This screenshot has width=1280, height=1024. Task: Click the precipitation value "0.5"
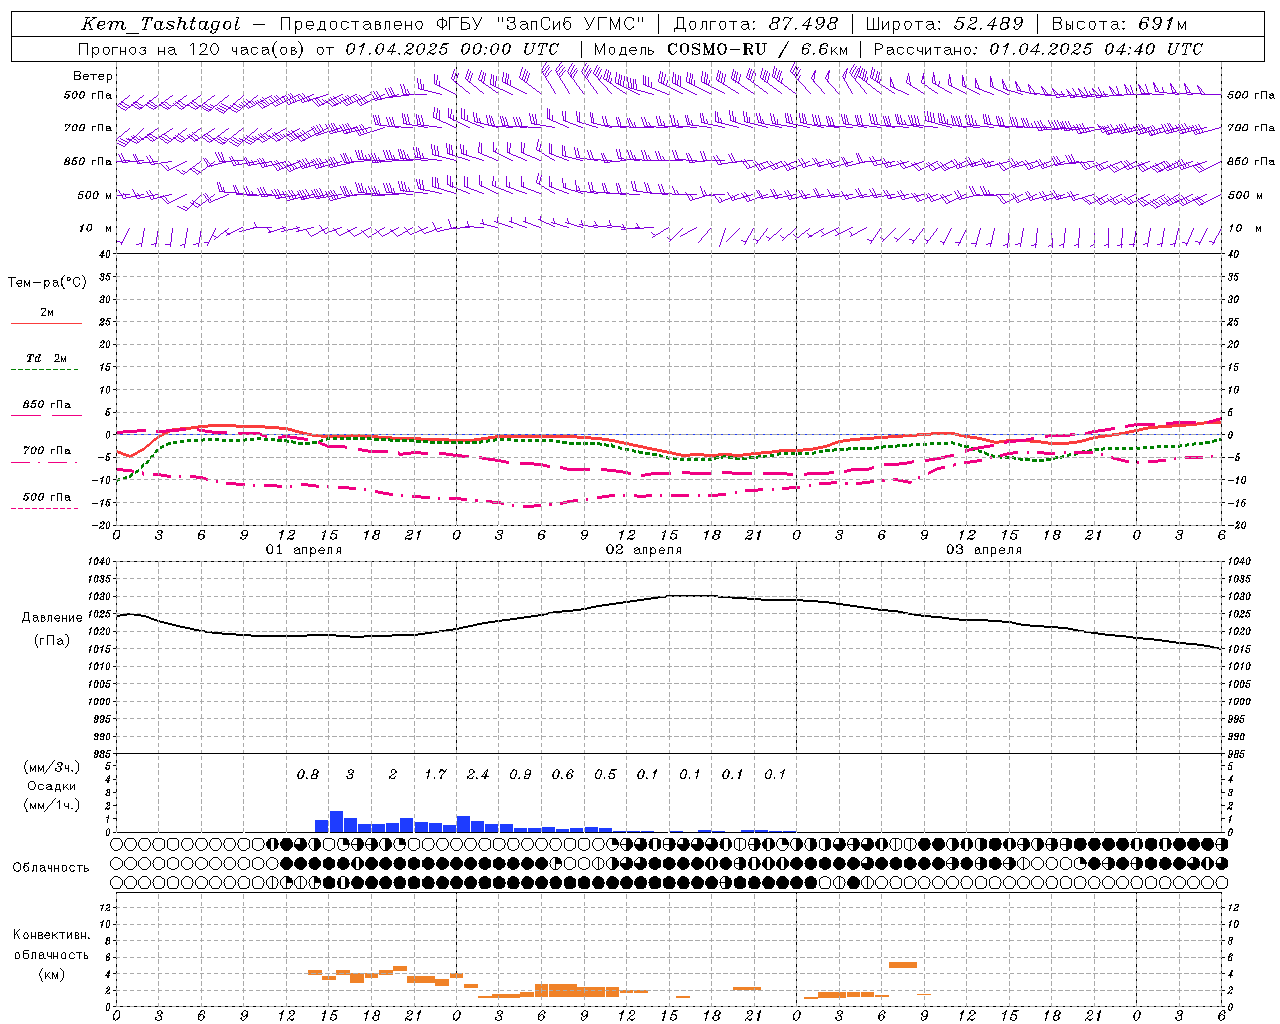point(605,775)
